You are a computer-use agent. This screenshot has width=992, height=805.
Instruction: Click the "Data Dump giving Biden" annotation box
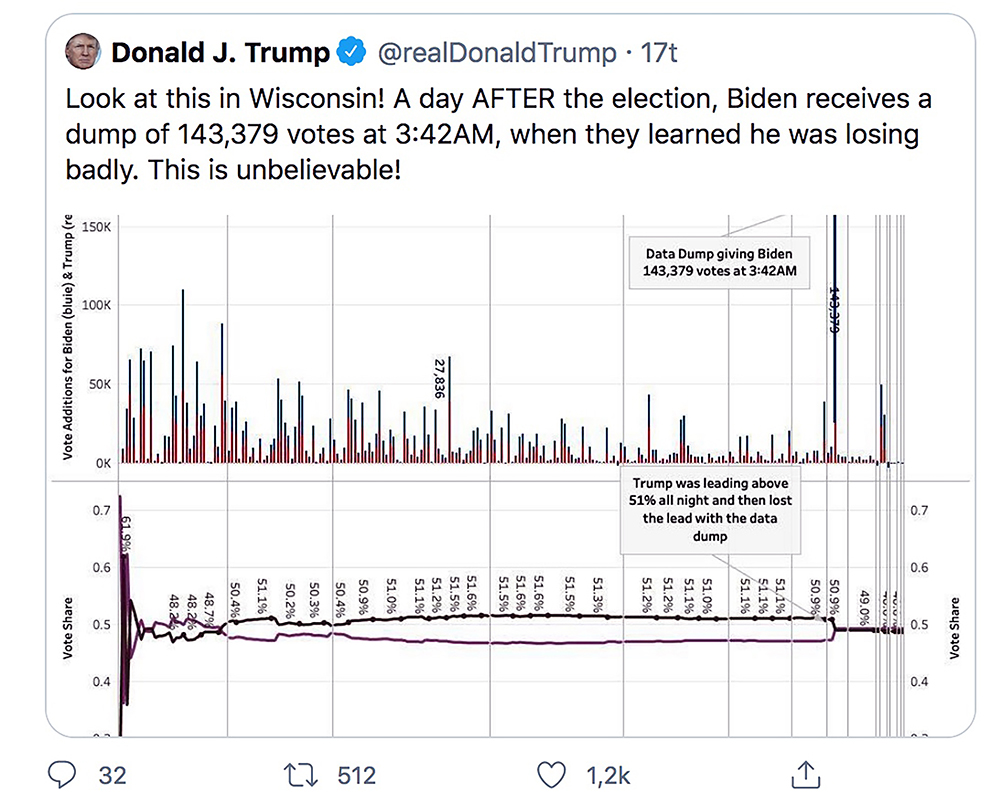pyautogui.click(x=718, y=263)
